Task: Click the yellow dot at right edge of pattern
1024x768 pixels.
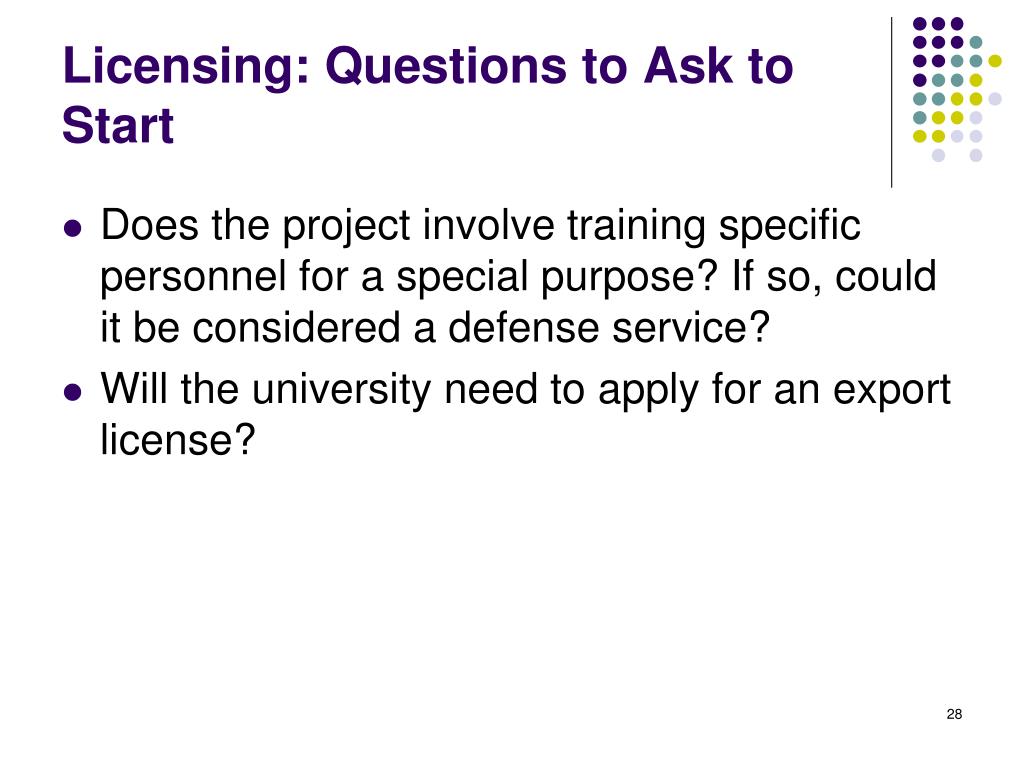Action: click(995, 61)
